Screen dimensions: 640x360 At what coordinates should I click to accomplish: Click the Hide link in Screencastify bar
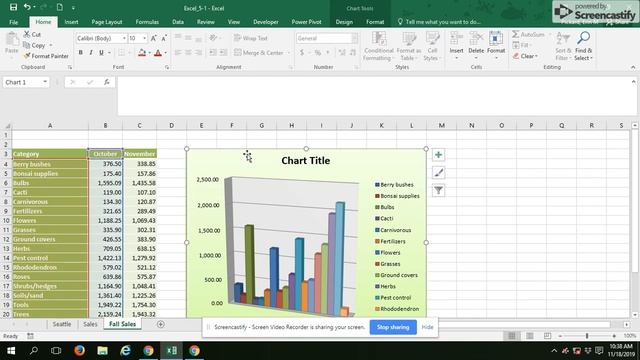point(427,327)
